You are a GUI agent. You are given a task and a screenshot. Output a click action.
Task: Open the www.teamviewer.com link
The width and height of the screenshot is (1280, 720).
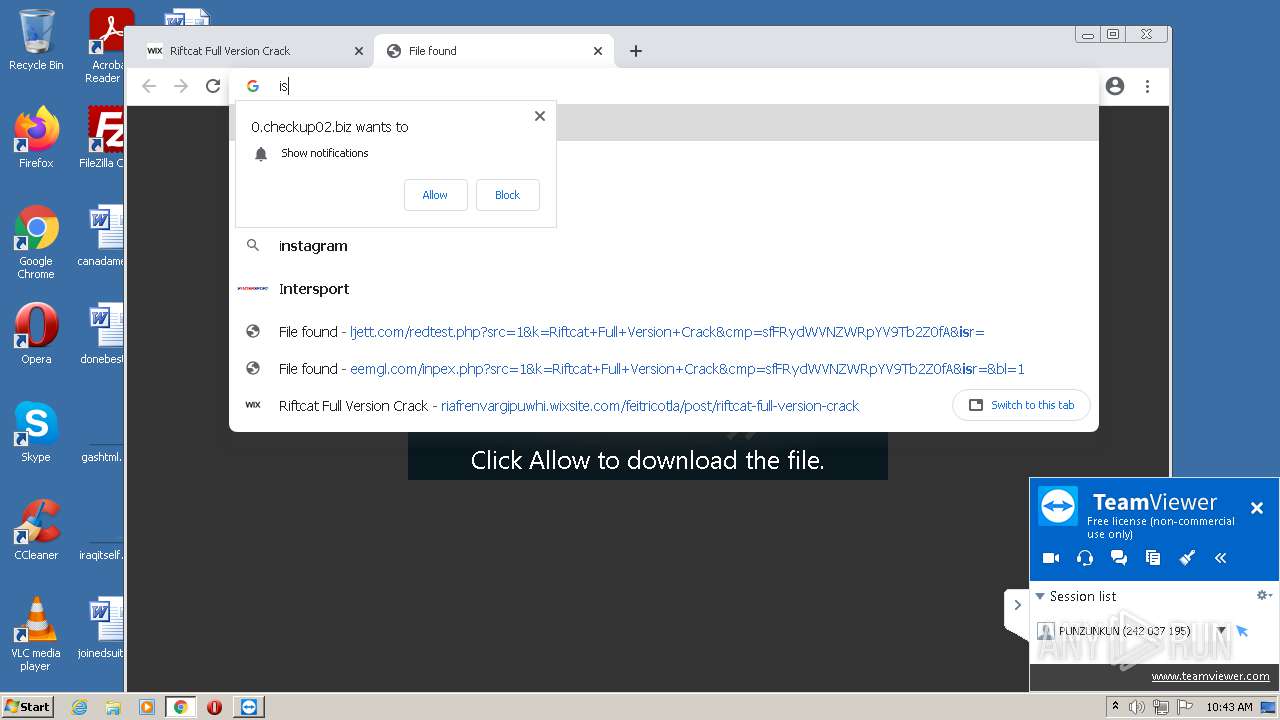tap(1210, 676)
